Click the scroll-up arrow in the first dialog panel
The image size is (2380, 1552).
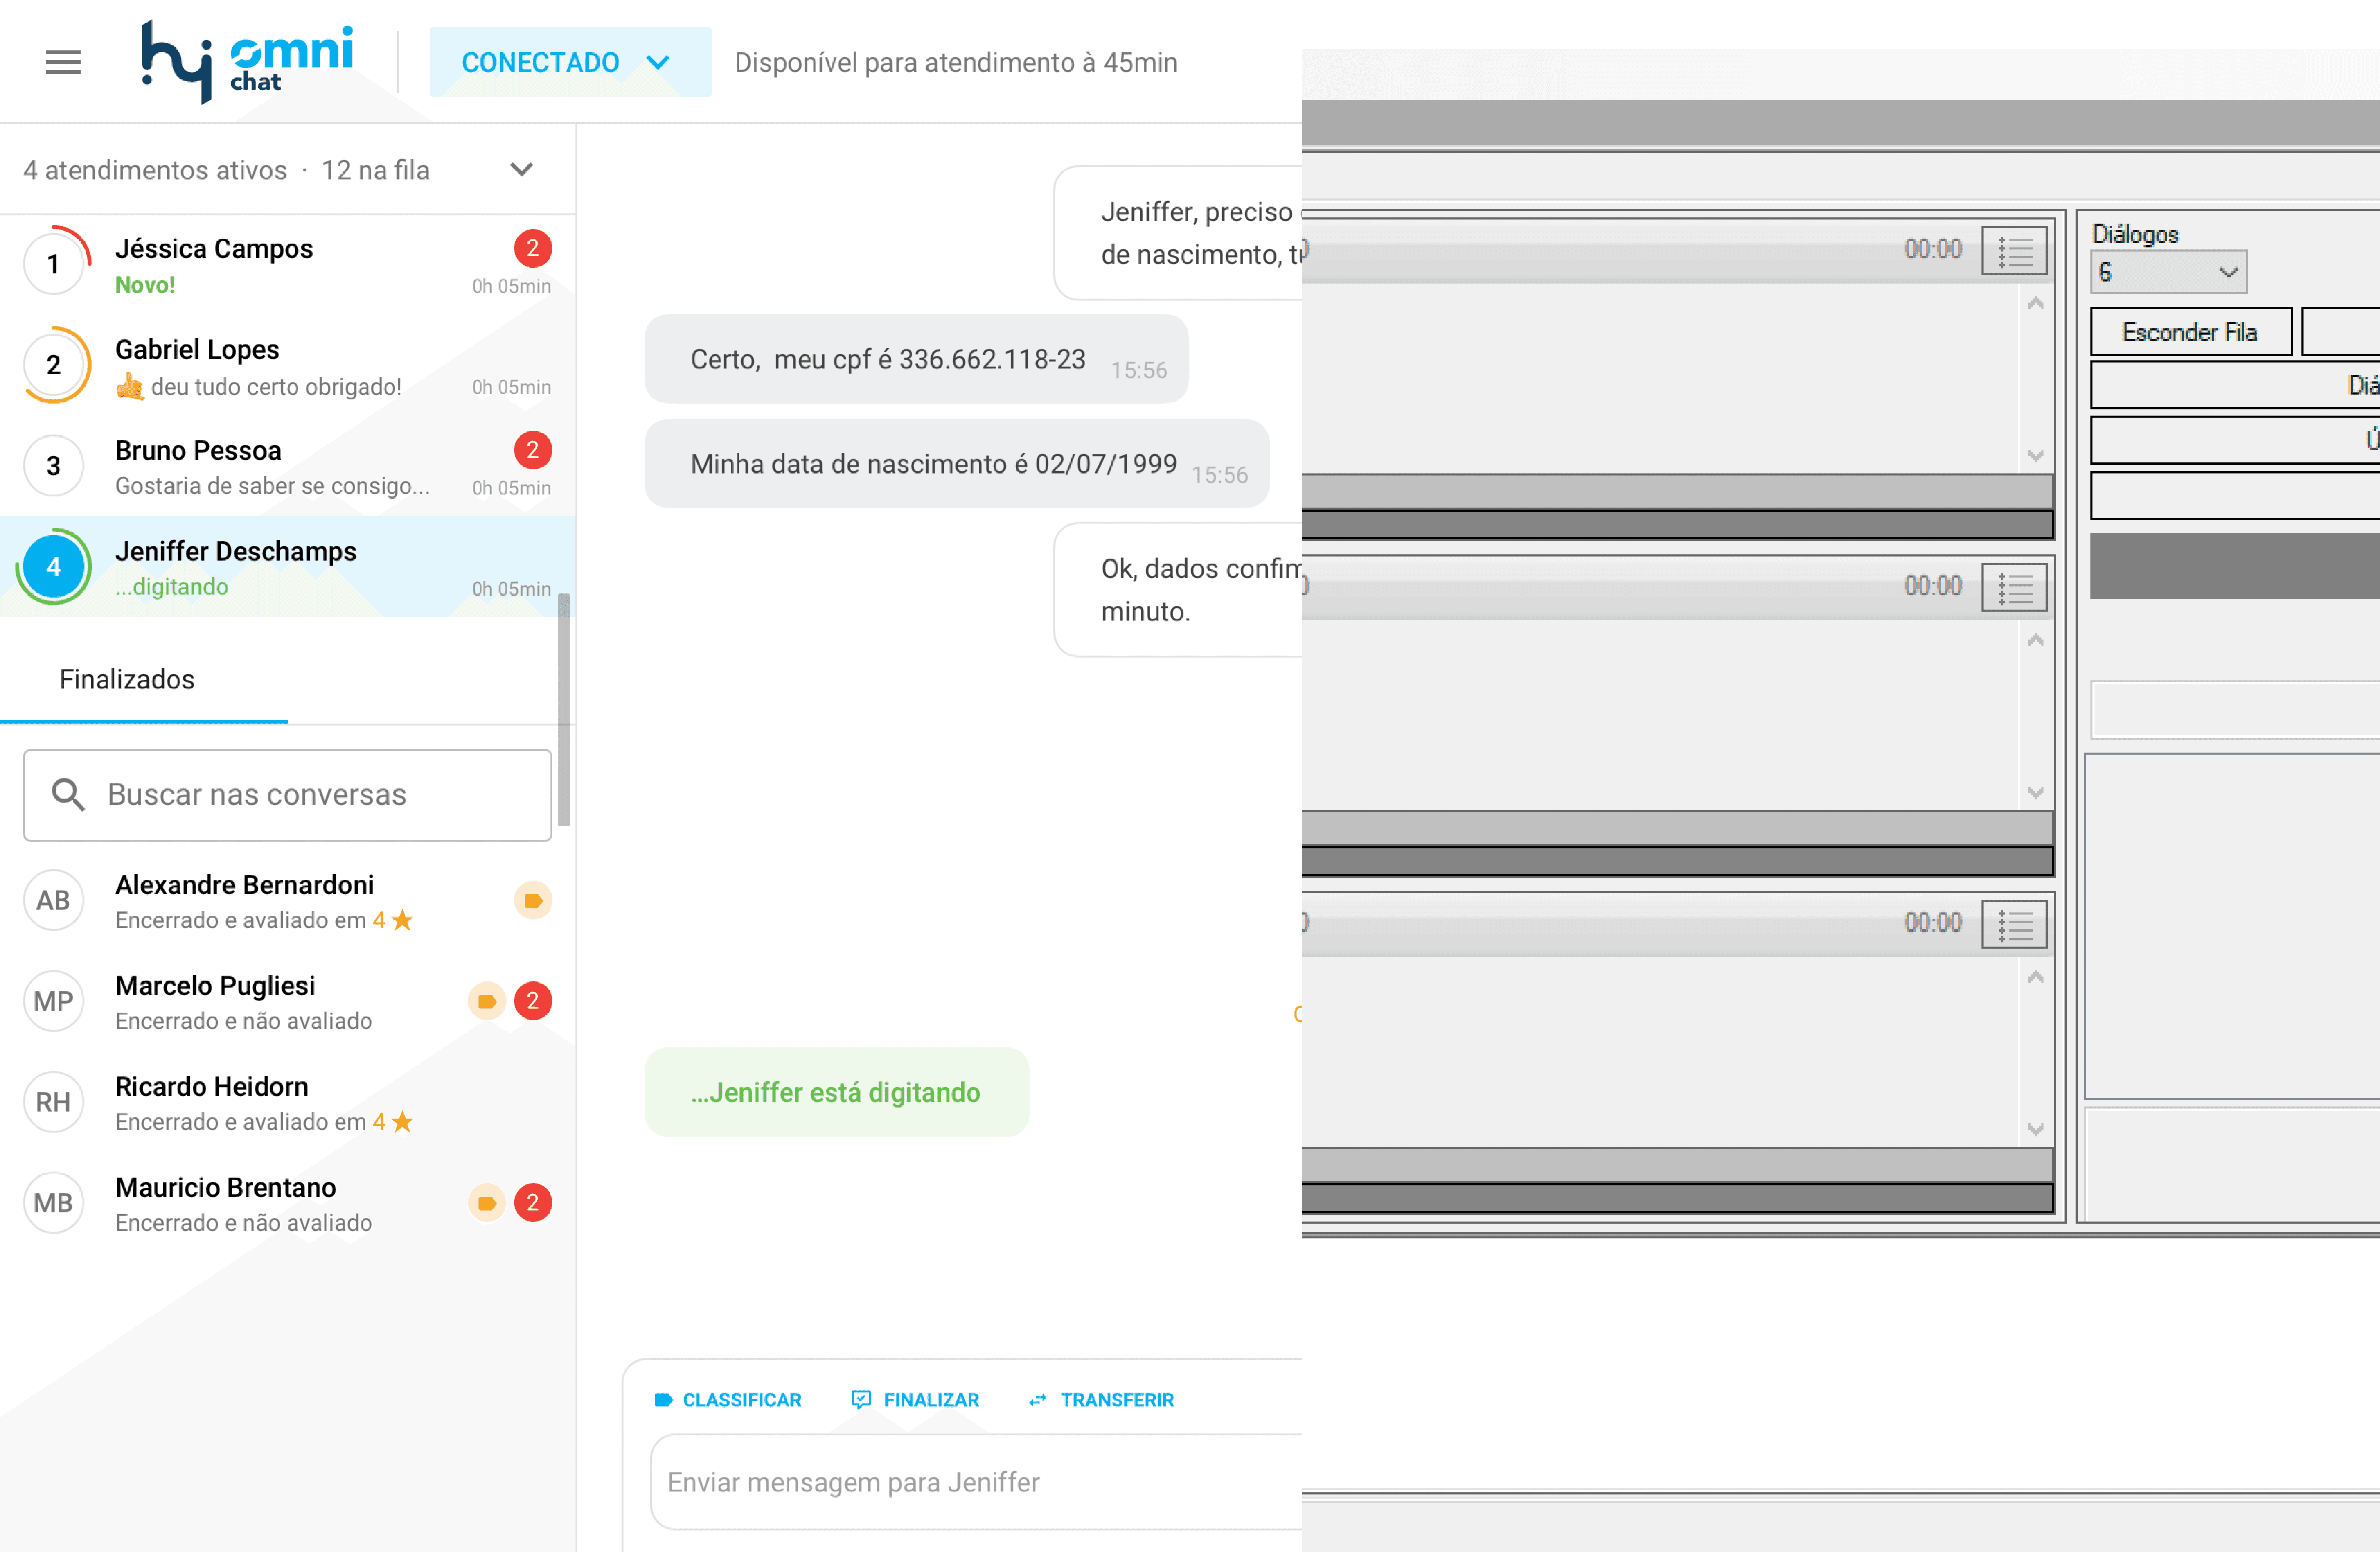pyautogui.click(x=2035, y=303)
